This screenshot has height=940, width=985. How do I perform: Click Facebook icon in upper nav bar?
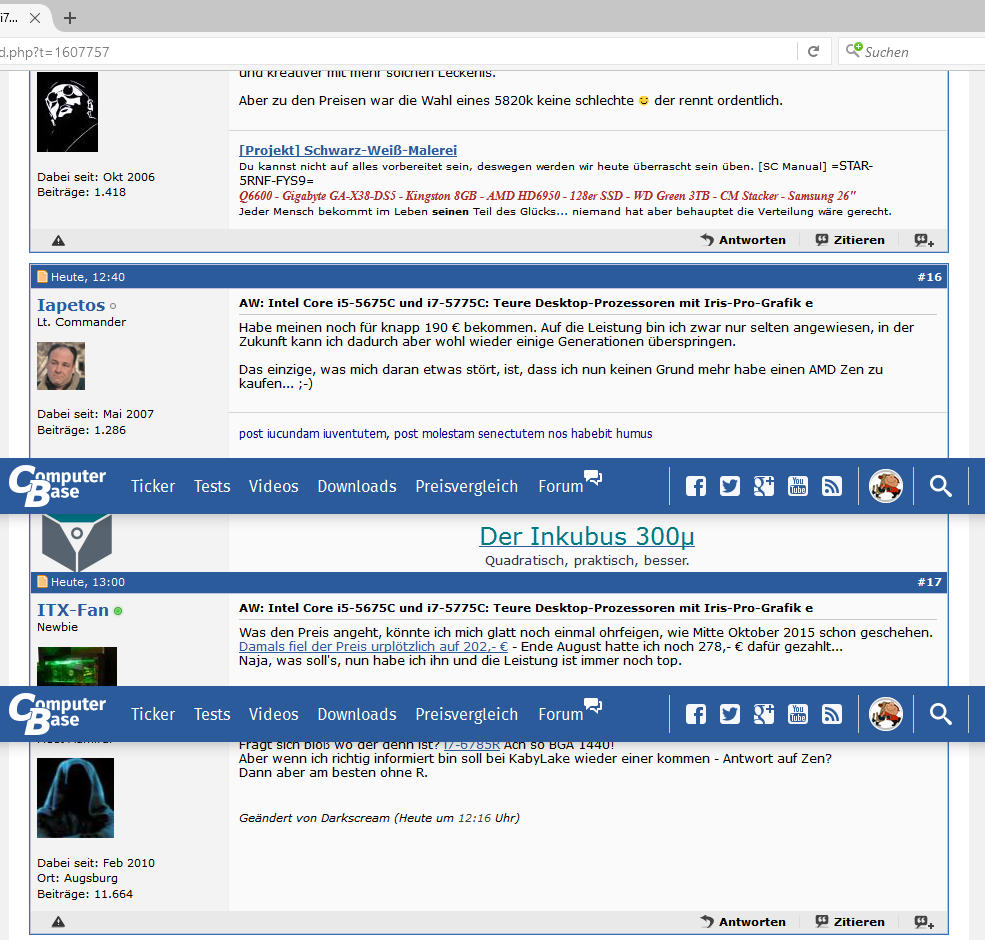pos(696,486)
